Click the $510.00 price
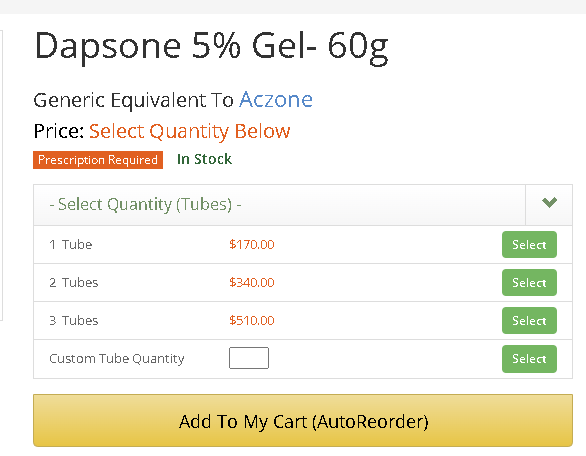The width and height of the screenshot is (586, 456). pyautogui.click(x=252, y=321)
